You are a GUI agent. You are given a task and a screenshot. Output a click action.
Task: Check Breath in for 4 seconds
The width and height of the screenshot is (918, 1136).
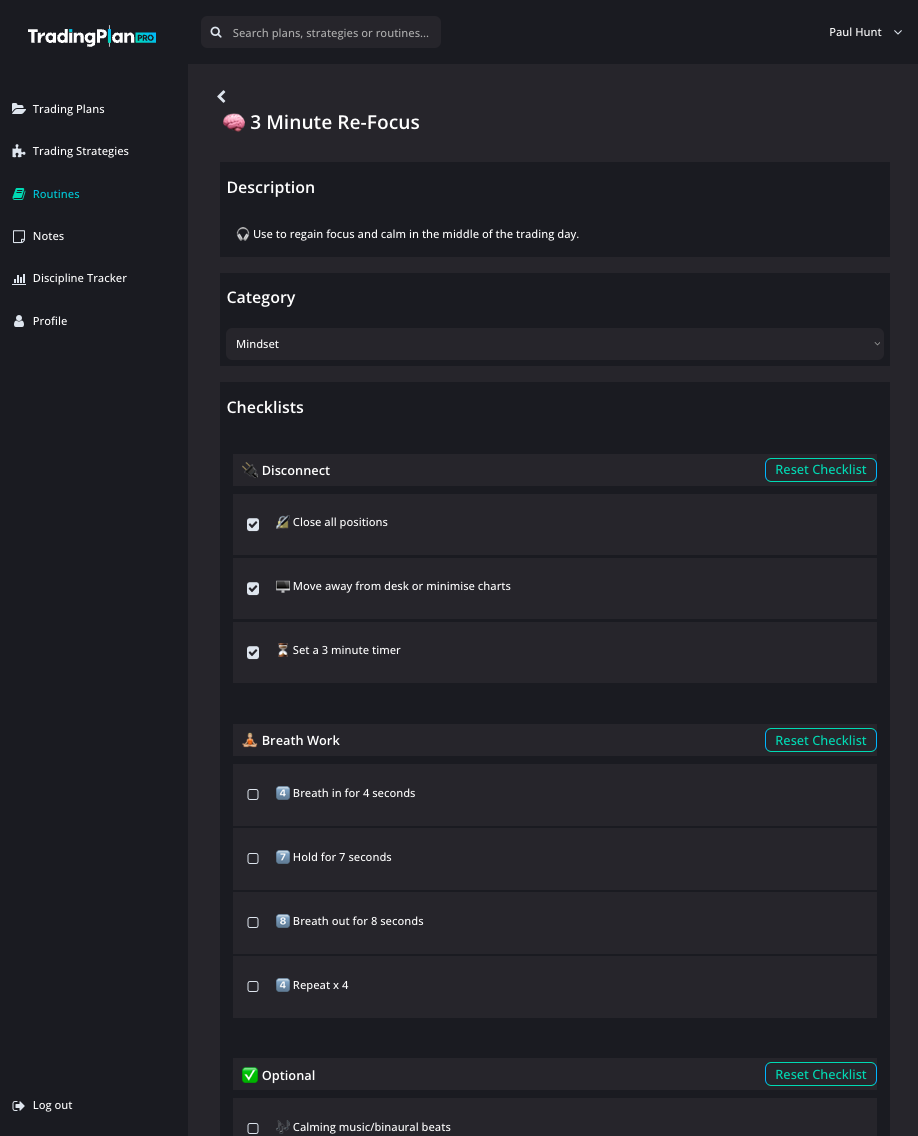(253, 794)
